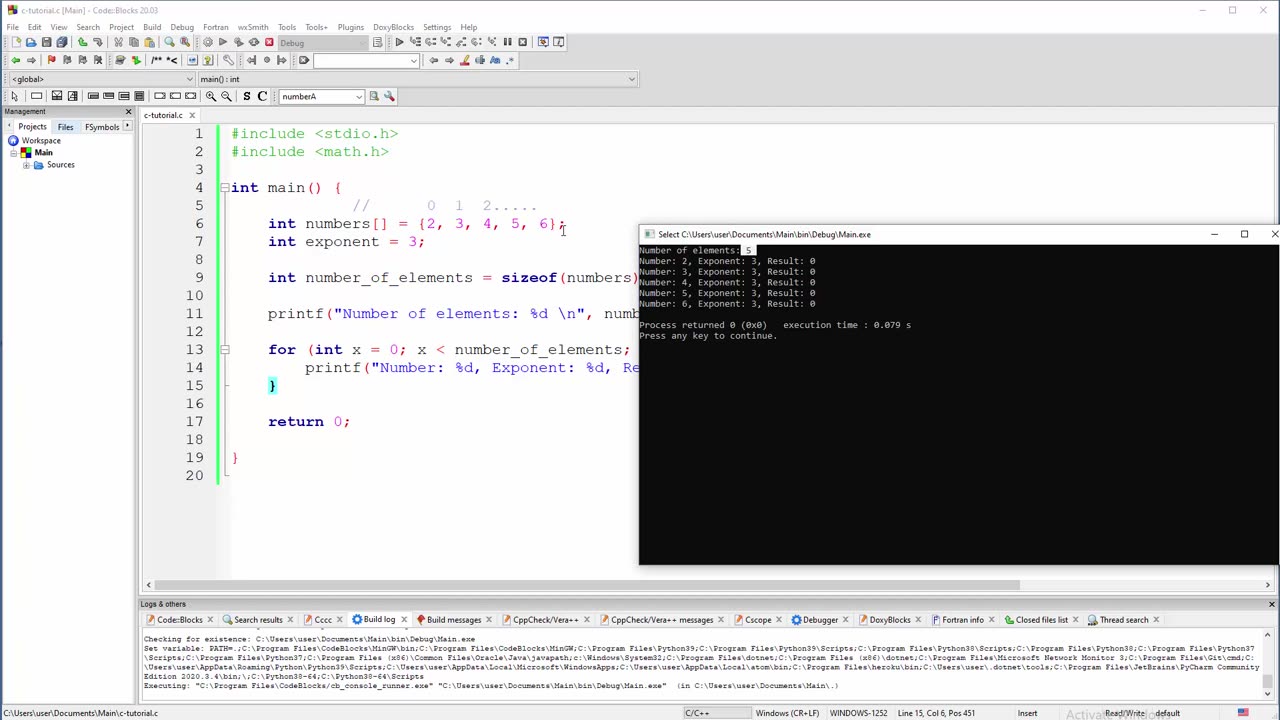Click the Replace icon in the toolbar
Viewport: 1280px width, 720px height.
[185, 42]
